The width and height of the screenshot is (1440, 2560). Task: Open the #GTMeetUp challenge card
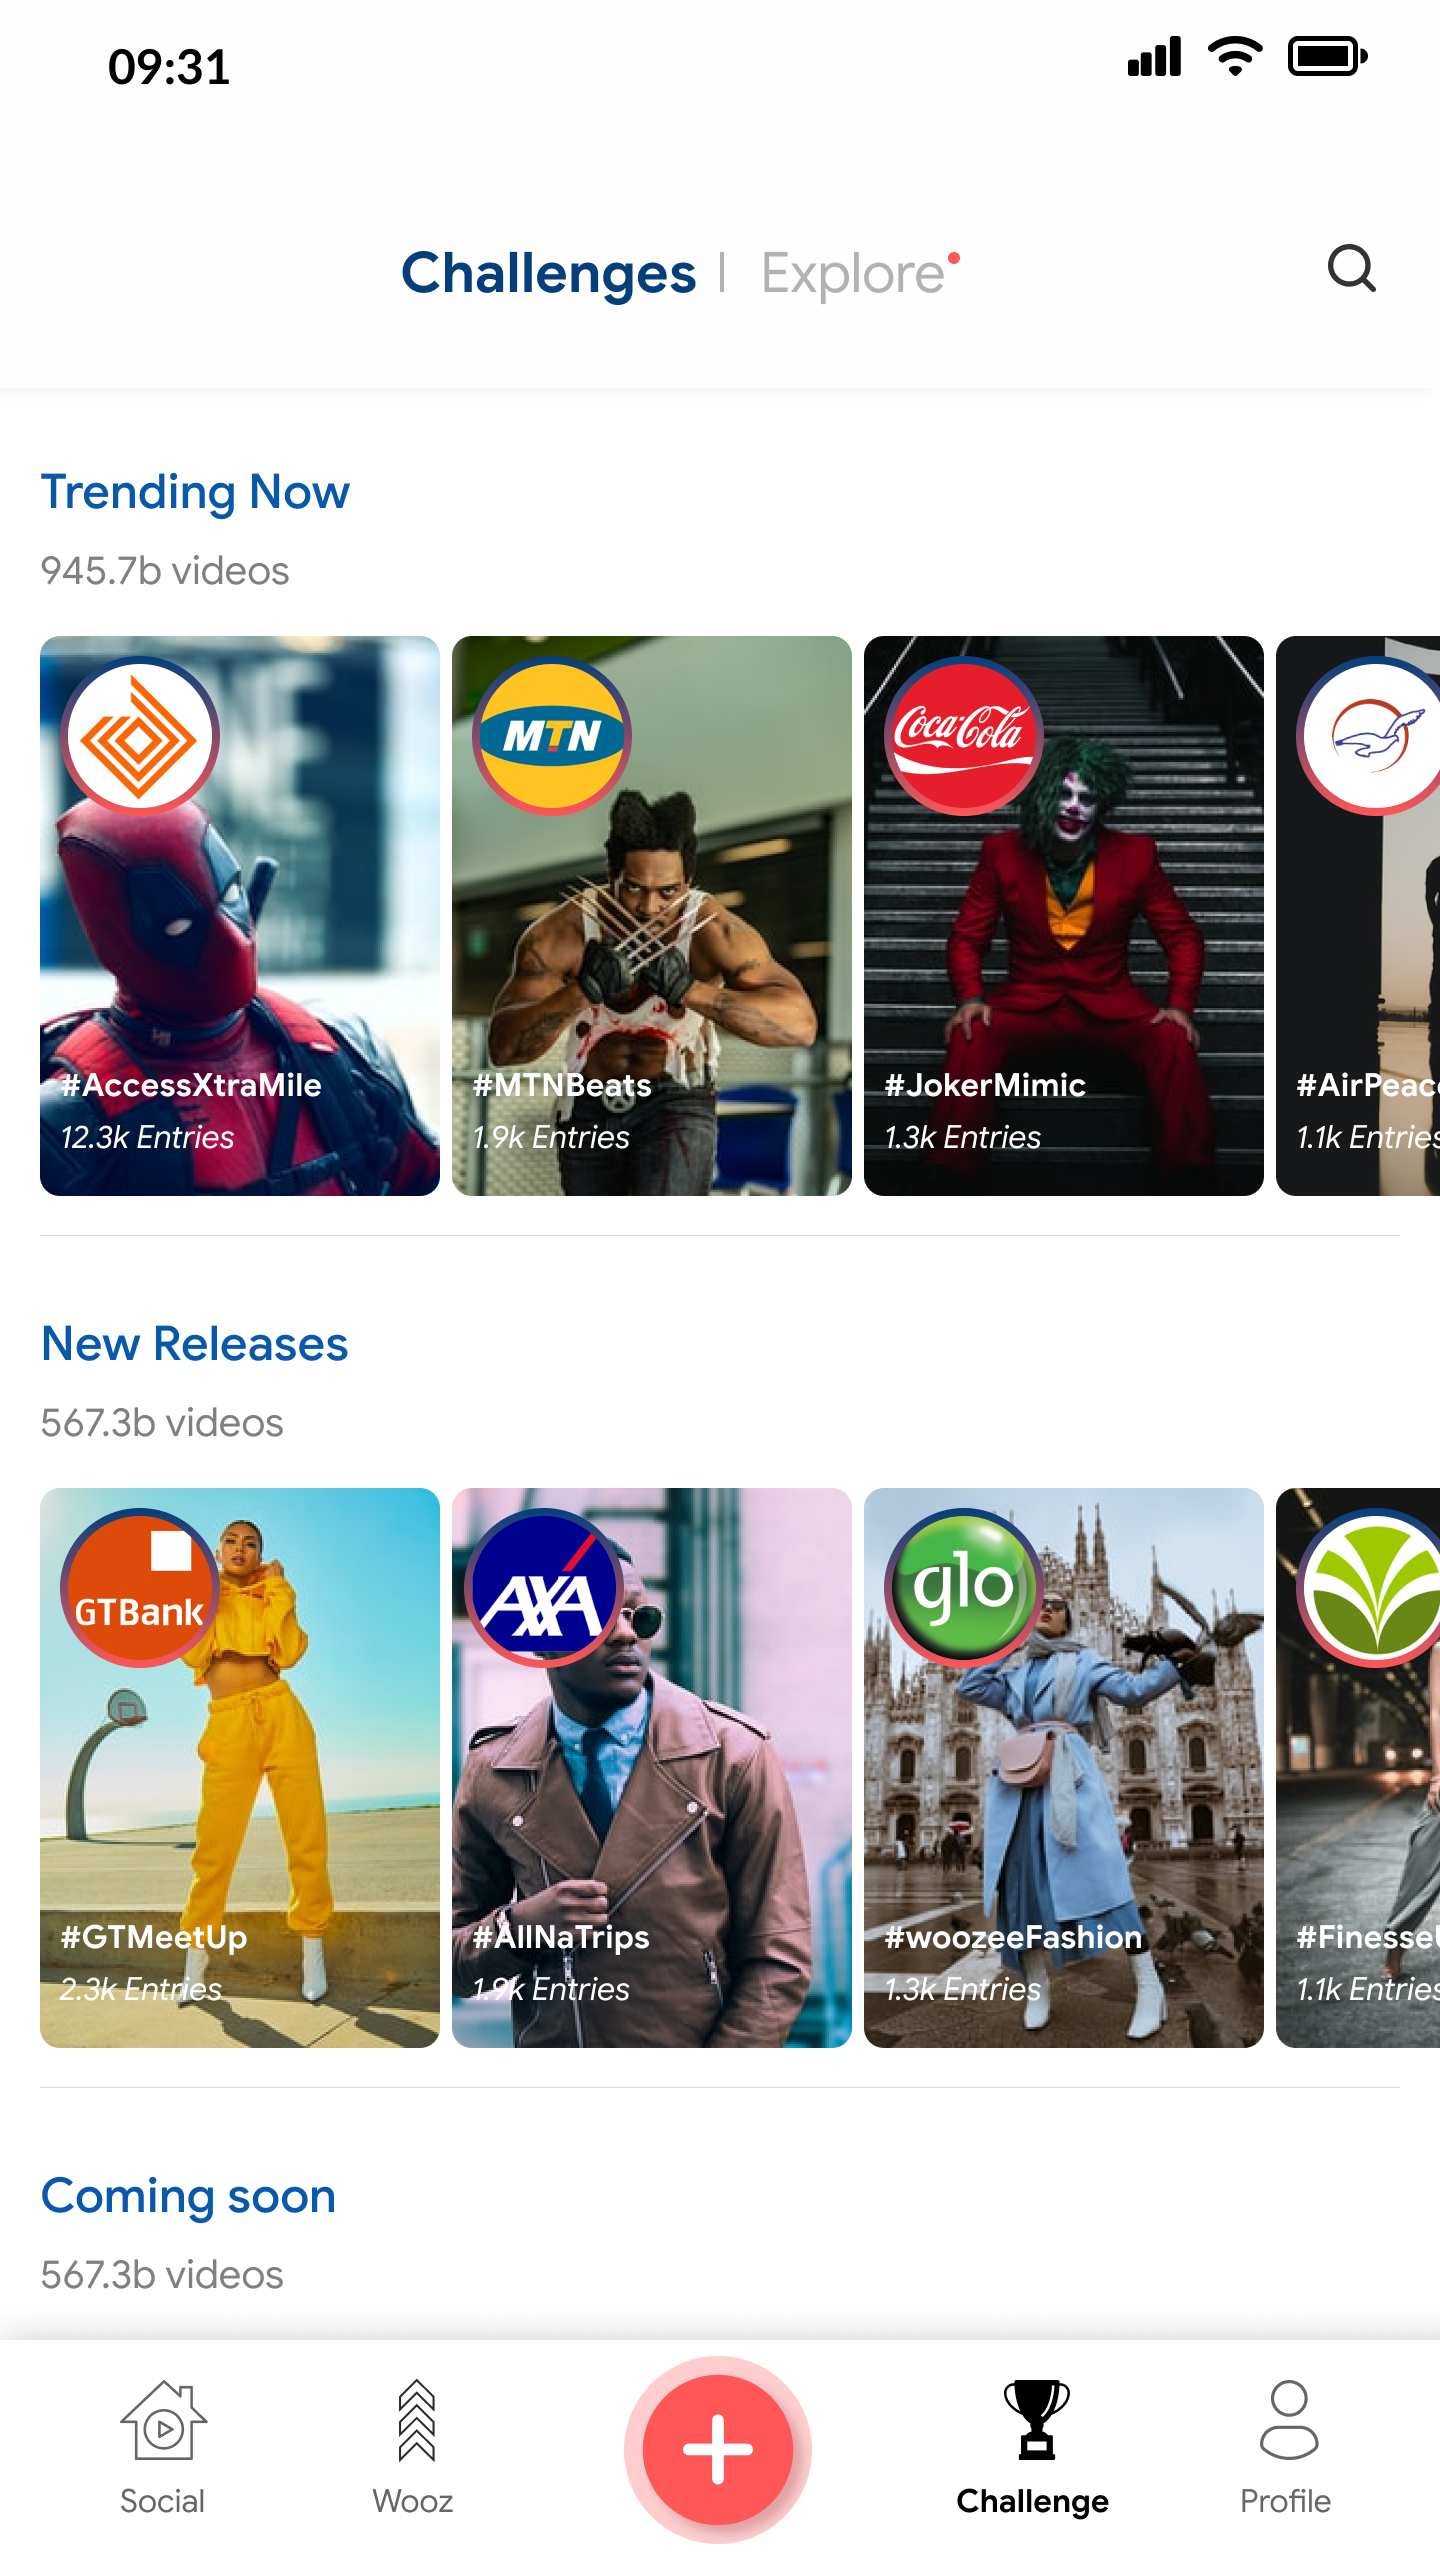[x=240, y=1768]
